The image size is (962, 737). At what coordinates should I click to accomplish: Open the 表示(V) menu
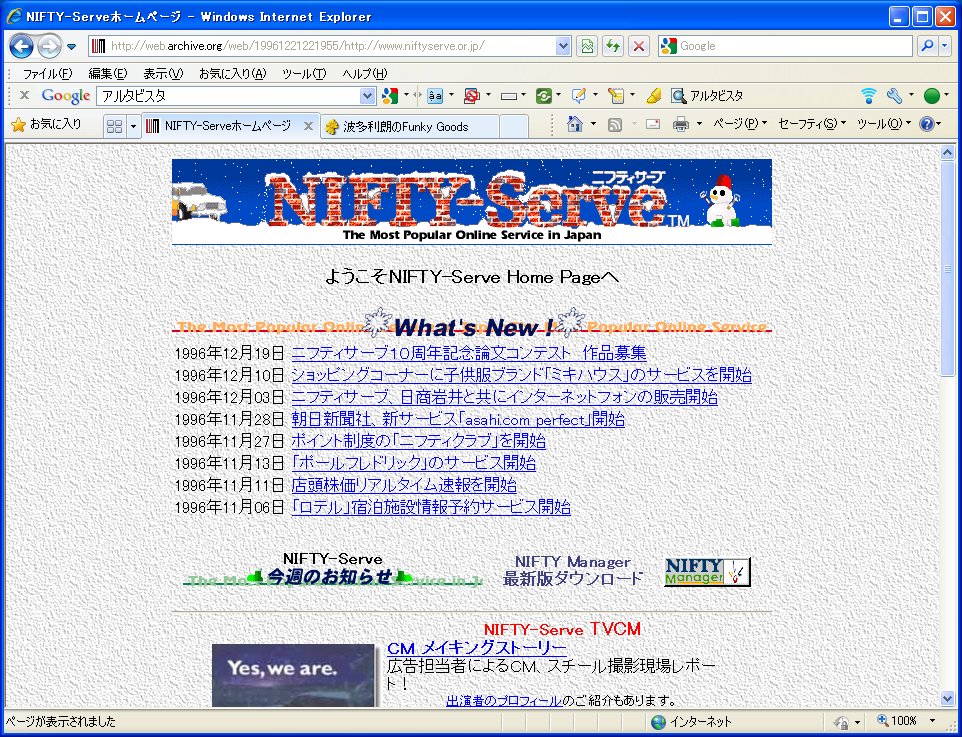tap(163, 74)
